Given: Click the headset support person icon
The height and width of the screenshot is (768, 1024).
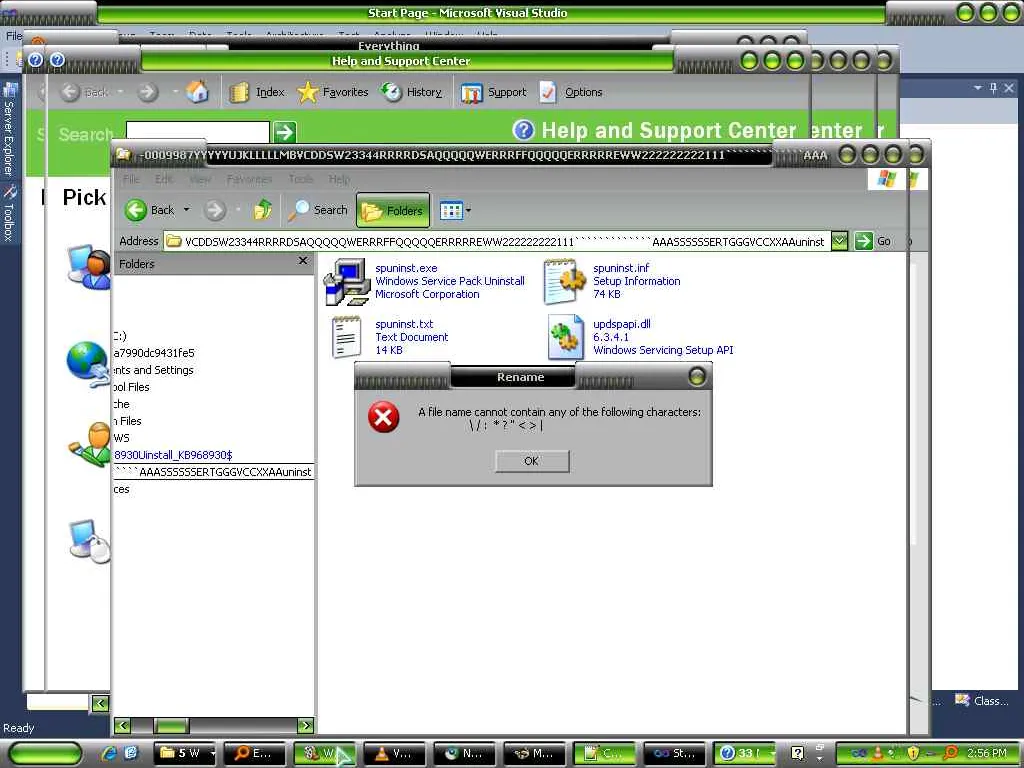Looking at the screenshot, I should pos(89,266).
